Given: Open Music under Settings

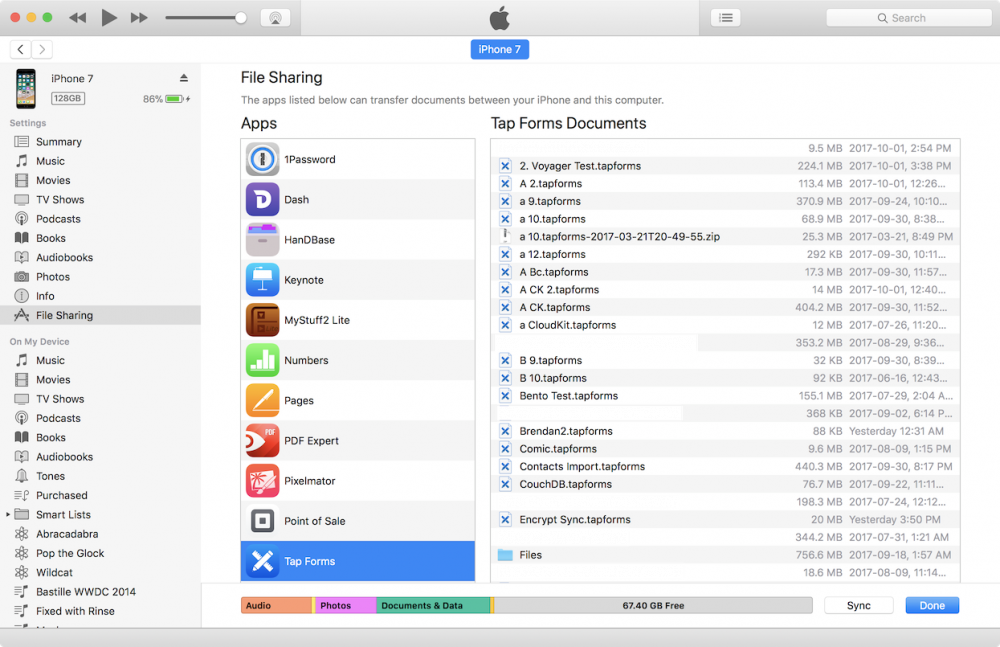Looking at the screenshot, I should [x=100, y=161].
